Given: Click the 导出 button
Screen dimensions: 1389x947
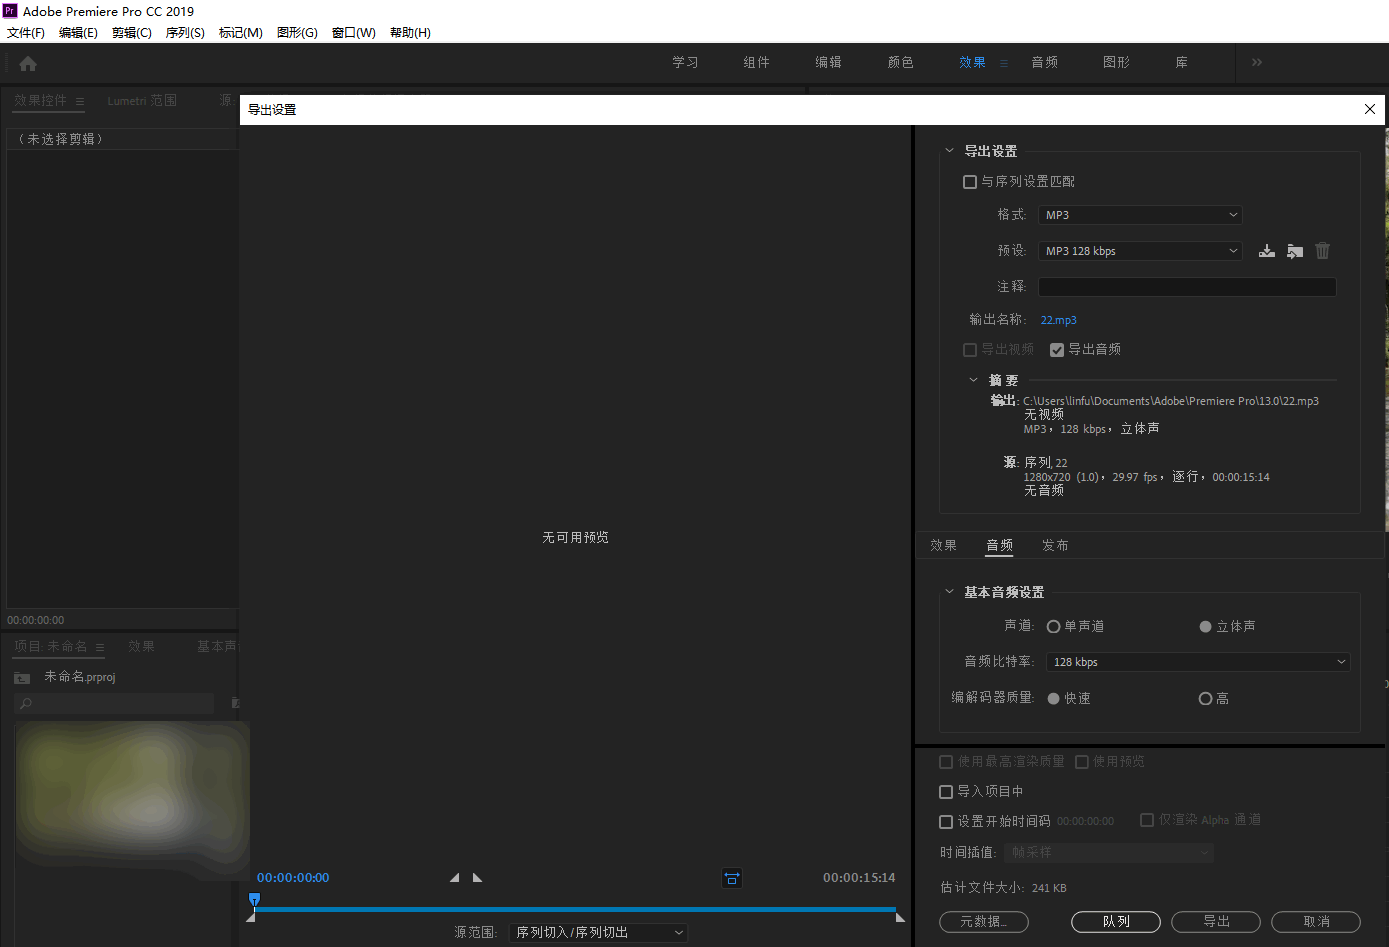Looking at the screenshot, I should point(1216,922).
